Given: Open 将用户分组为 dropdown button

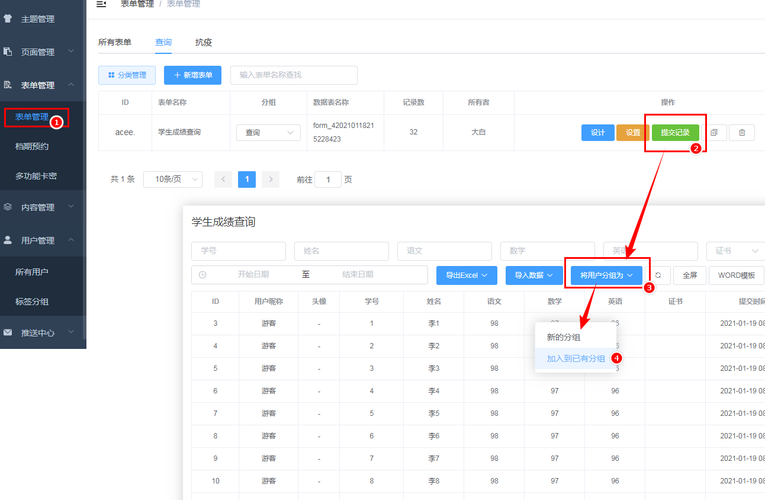Looking at the screenshot, I should pyautogui.click(x=606, y=275).
